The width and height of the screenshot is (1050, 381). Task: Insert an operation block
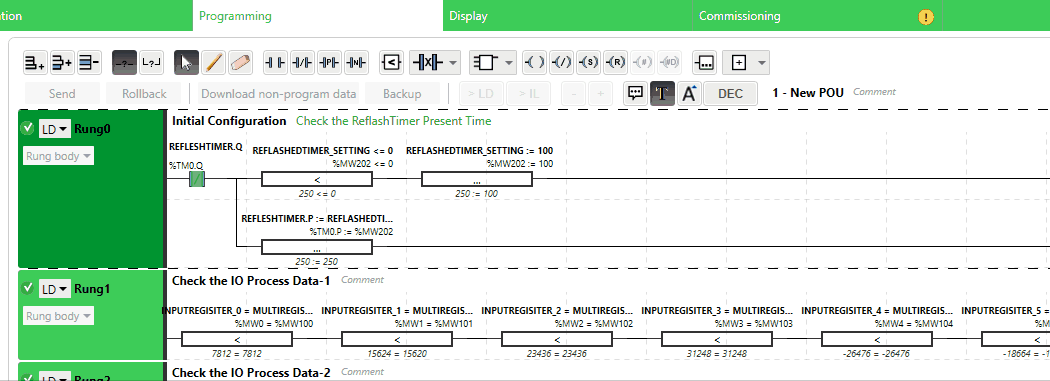tap(704, 63)
